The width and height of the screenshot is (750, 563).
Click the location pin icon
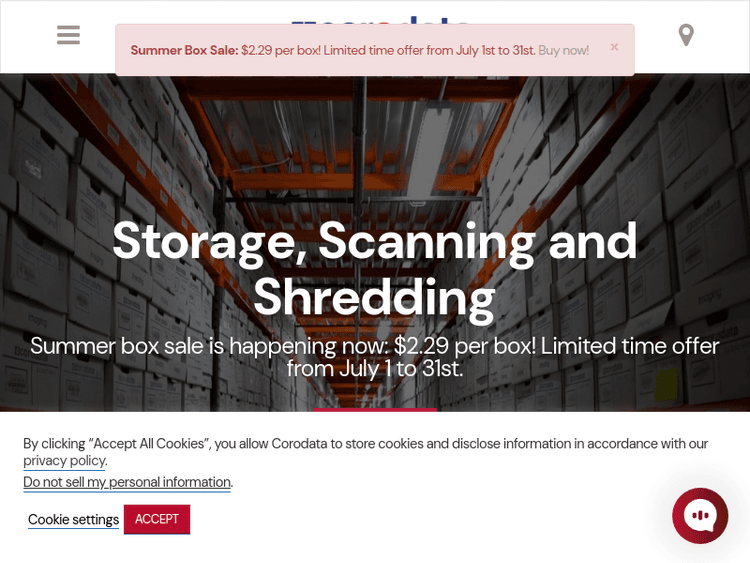click(686, 35)
